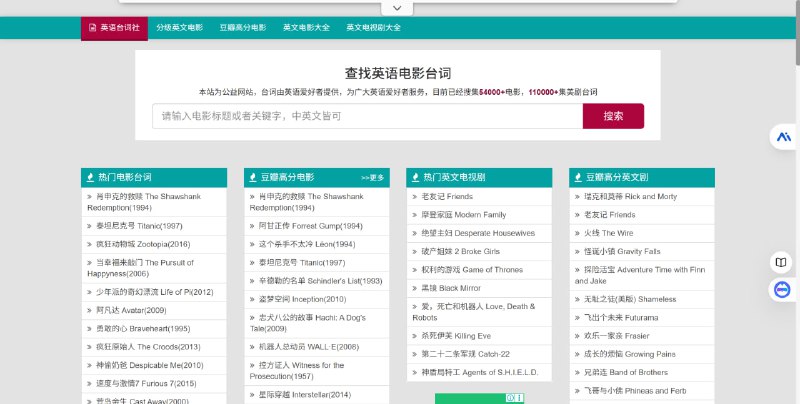This screenshot has width=800, height=404.
Task: Click the blue floating logo icon on right edge
Action: (783, 135)
